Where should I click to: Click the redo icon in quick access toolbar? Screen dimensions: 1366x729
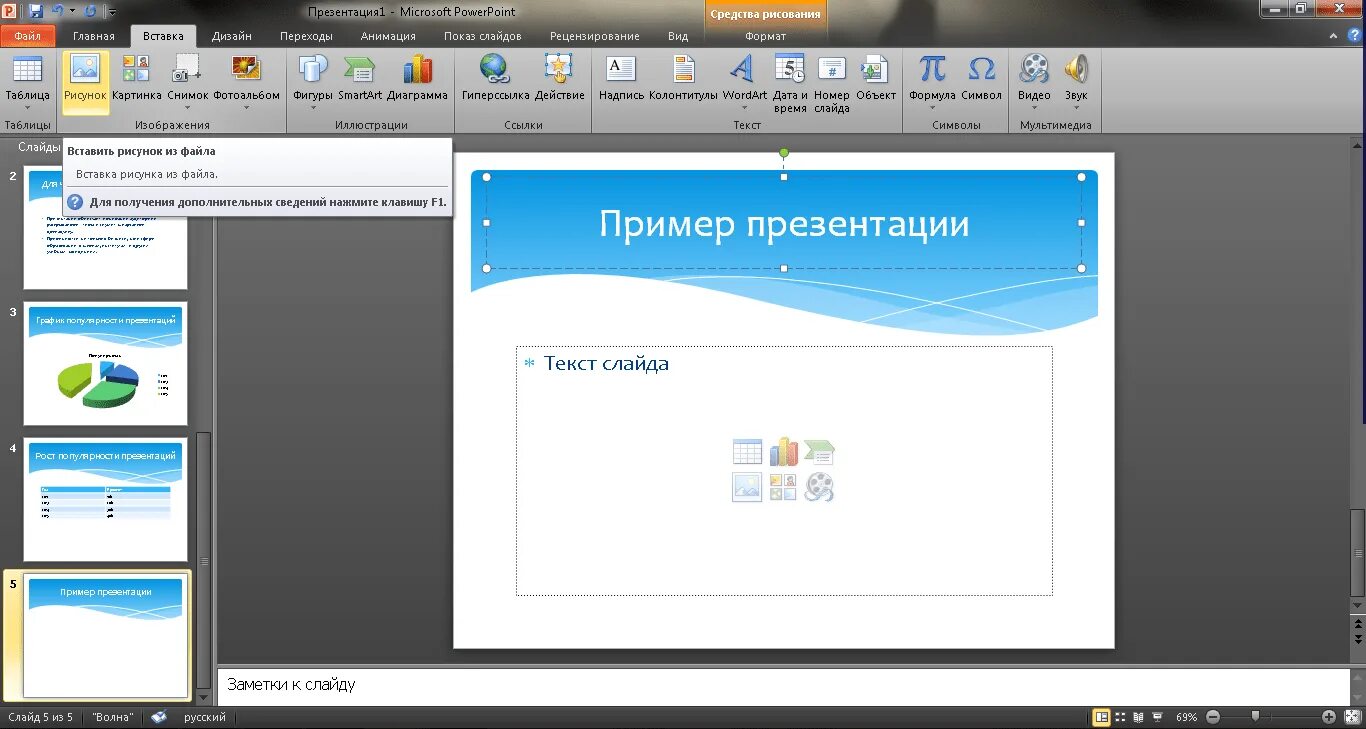[91, 11]
